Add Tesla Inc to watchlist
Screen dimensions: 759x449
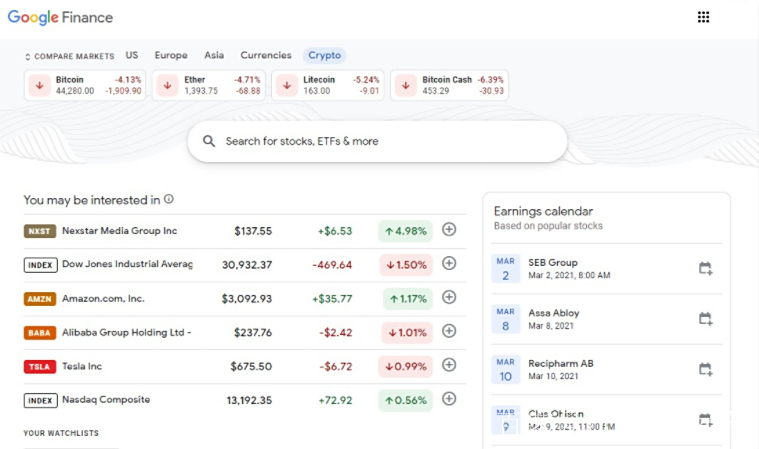coord(449,366)
